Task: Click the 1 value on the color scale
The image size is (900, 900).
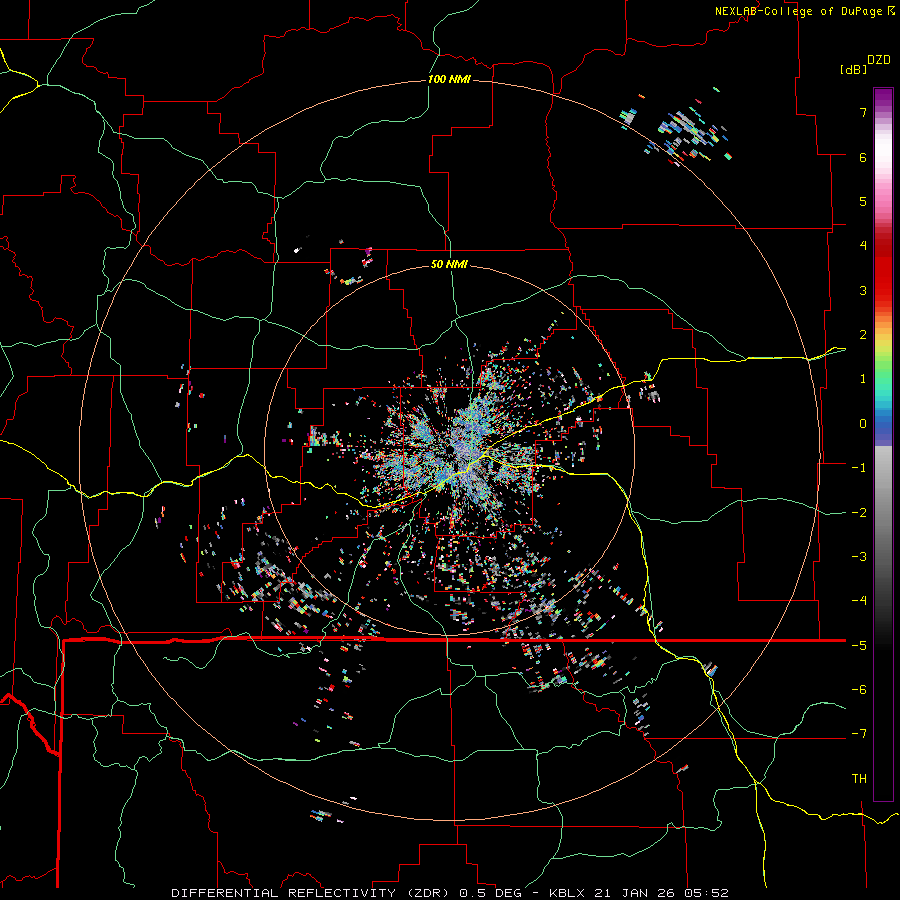Action: pos(863,379)
